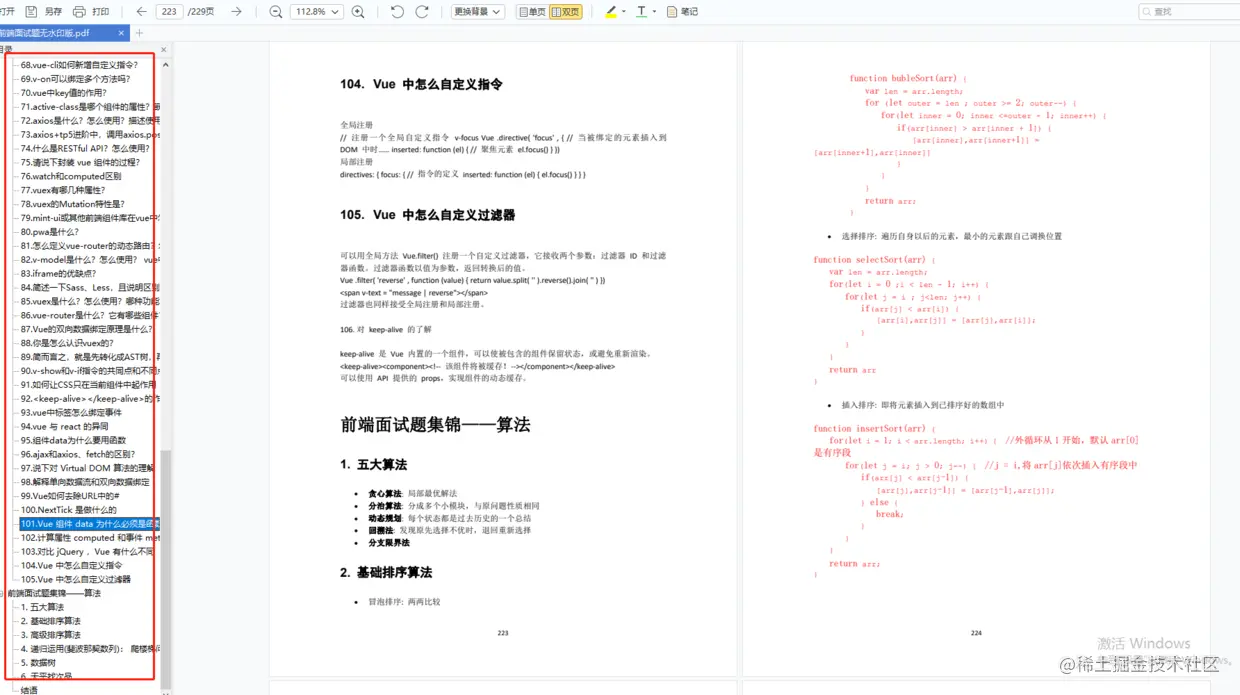Viewport: 1240px width, 695px height.
Task: Open outline item 68.vue-cli如何新增自定义指令
Action: (x=79, y=65)
